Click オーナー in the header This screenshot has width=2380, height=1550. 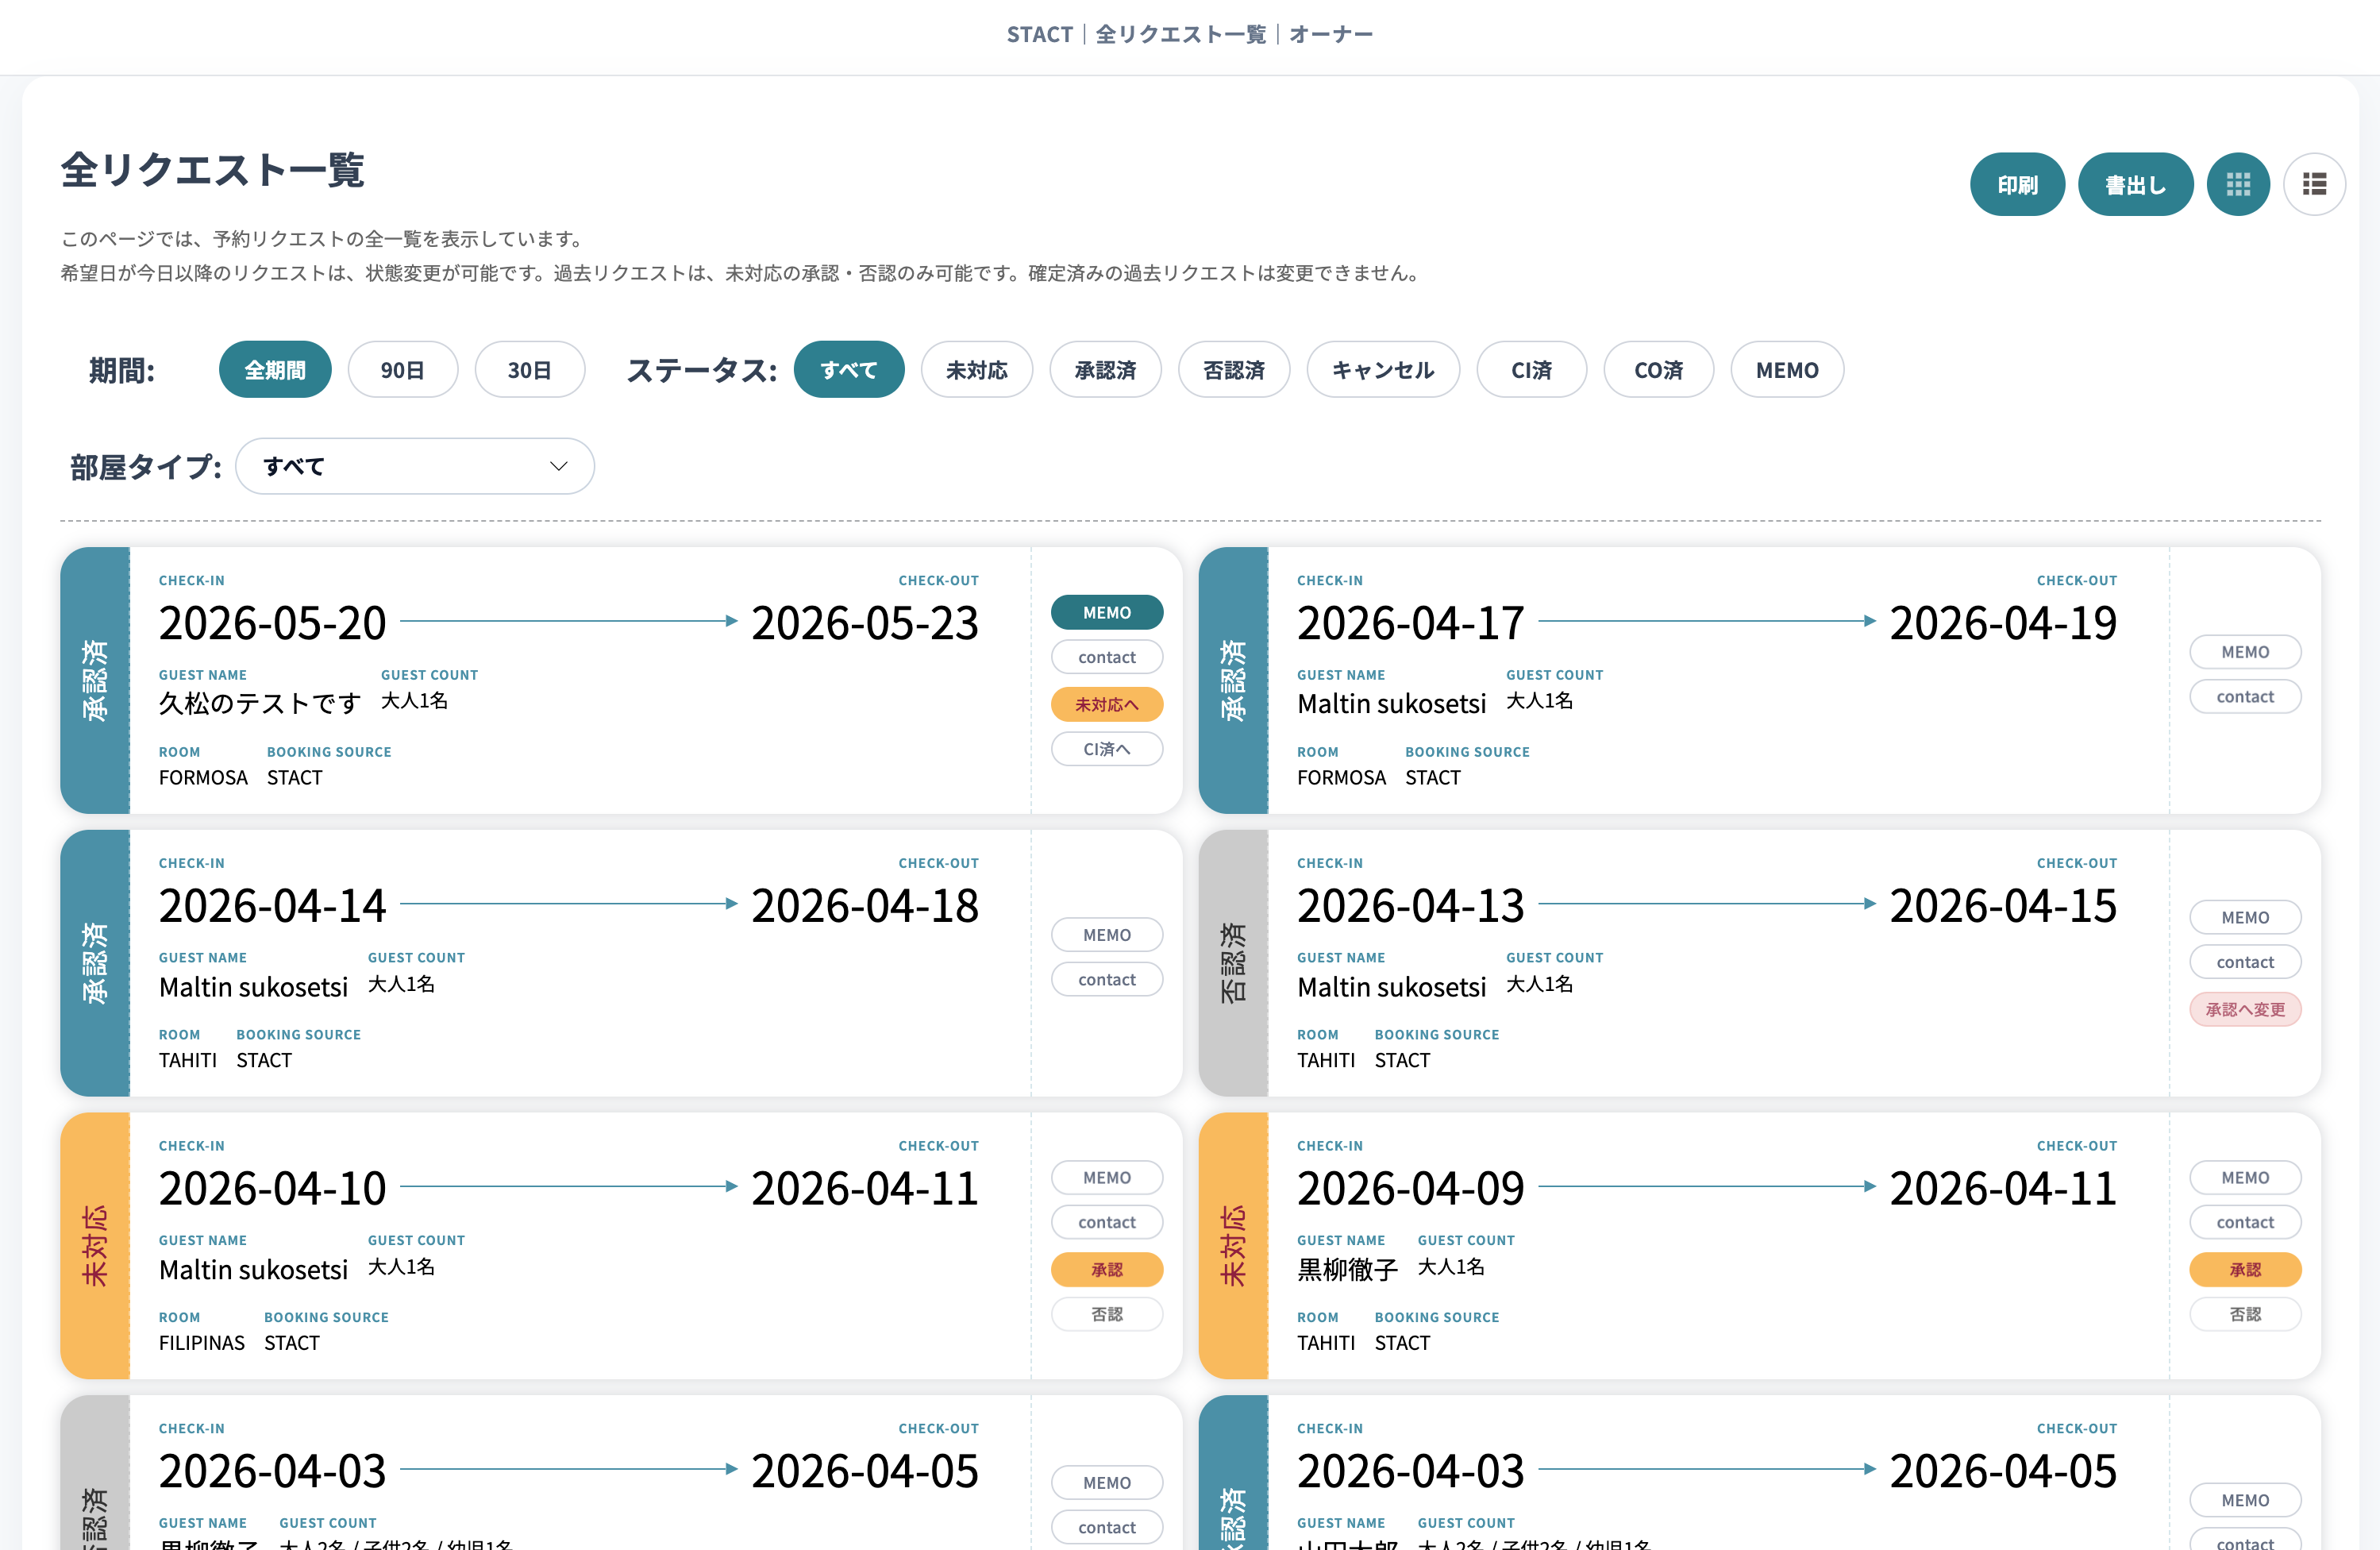1331,34
